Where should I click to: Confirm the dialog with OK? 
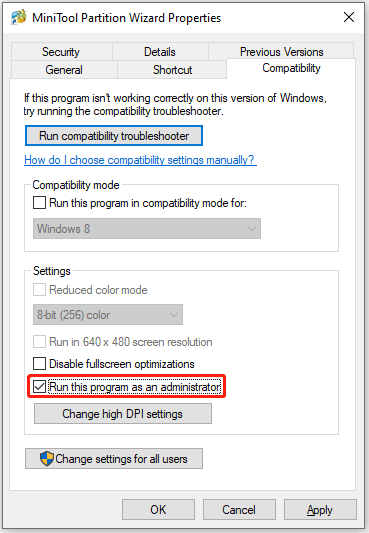pos(158,510)
